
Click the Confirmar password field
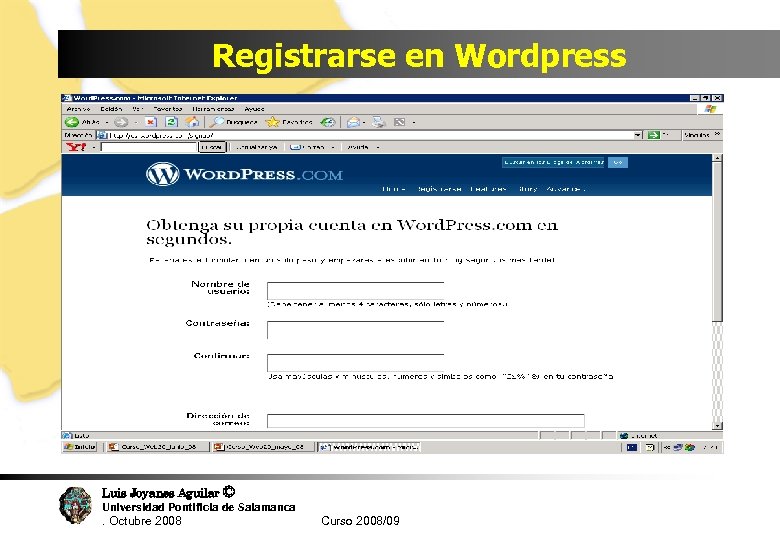(x=355, y=362)
